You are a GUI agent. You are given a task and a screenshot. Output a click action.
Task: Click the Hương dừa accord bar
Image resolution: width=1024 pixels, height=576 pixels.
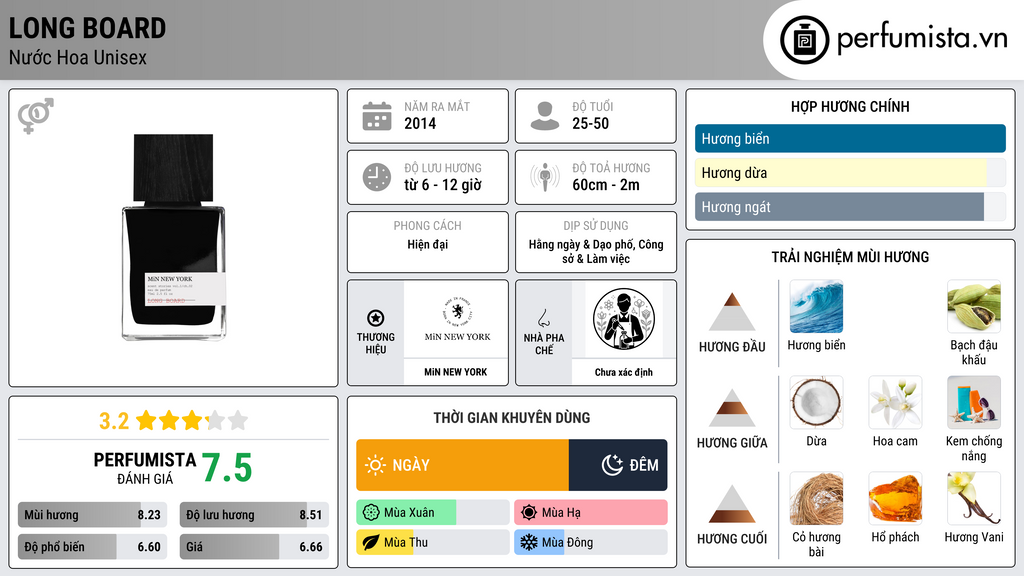(850, 172)
